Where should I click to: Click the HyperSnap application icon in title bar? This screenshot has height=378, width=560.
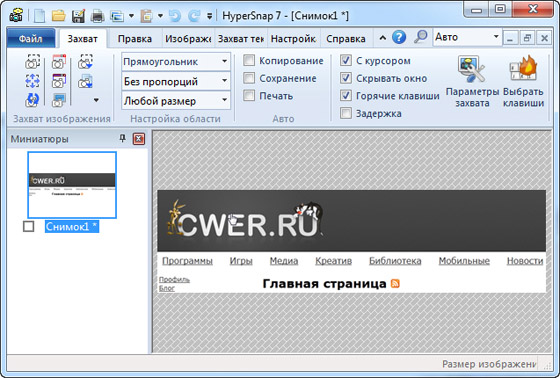click(16, 15)
